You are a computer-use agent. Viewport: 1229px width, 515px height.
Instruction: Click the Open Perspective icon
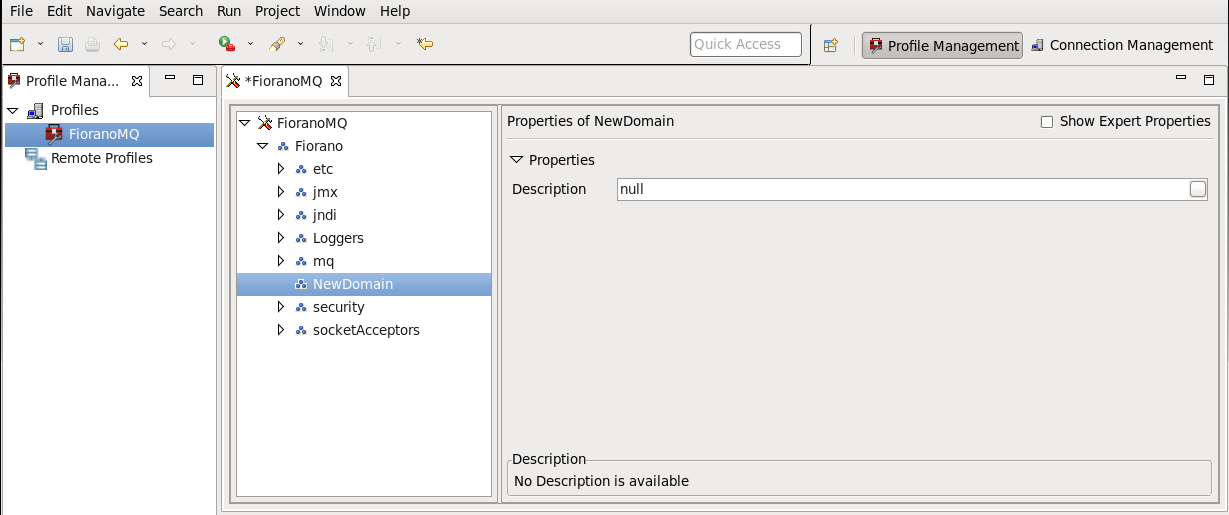(830, 45)
